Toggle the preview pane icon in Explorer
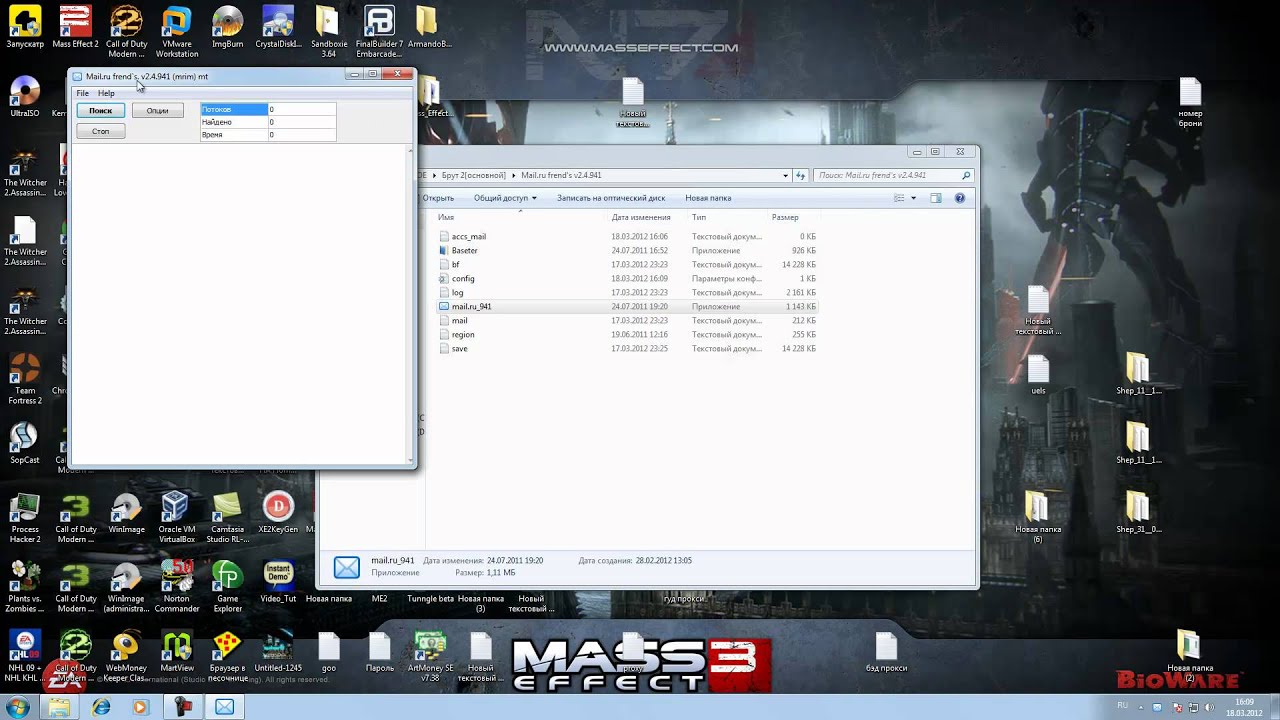This screenshot has width=1280, height=720. click(x=936, y=198)
